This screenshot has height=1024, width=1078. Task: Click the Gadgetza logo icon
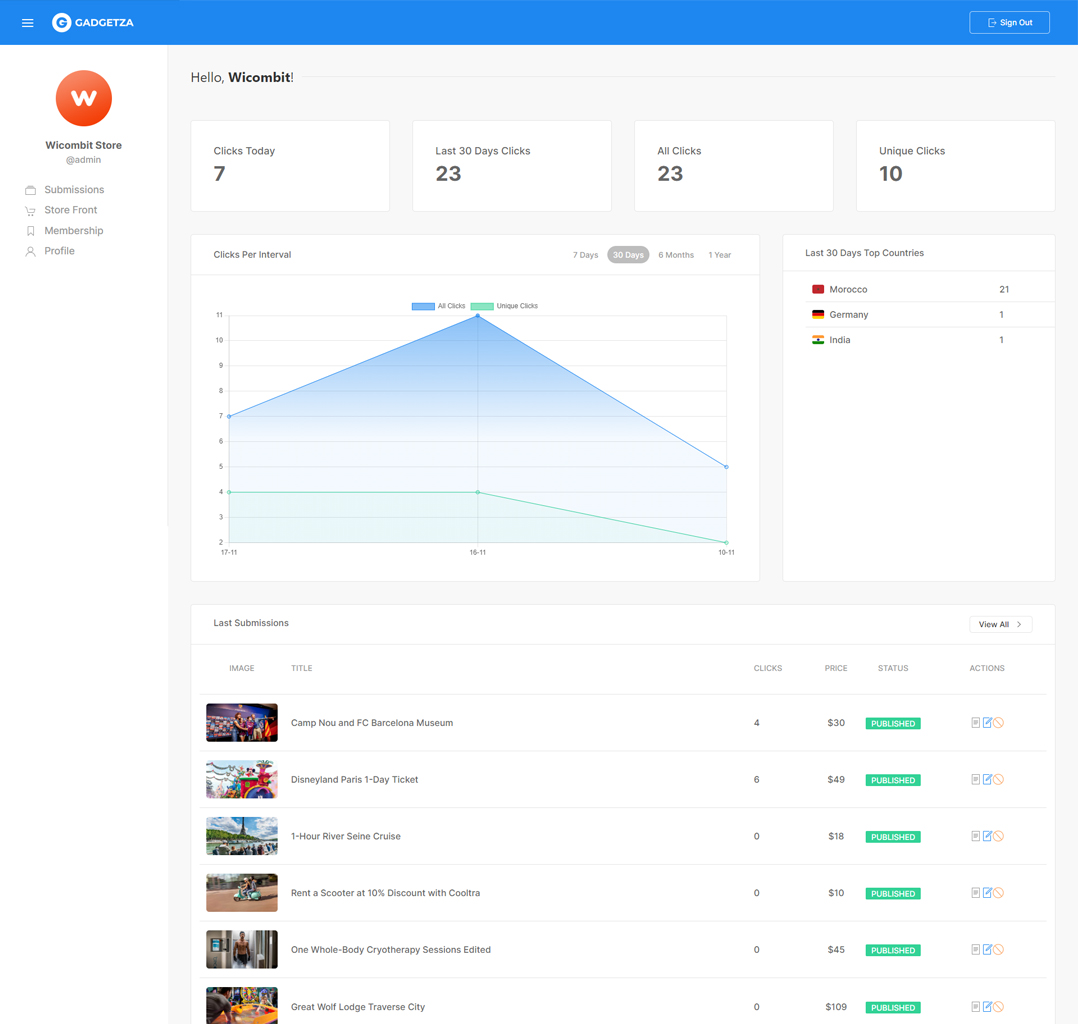point(61,23)
